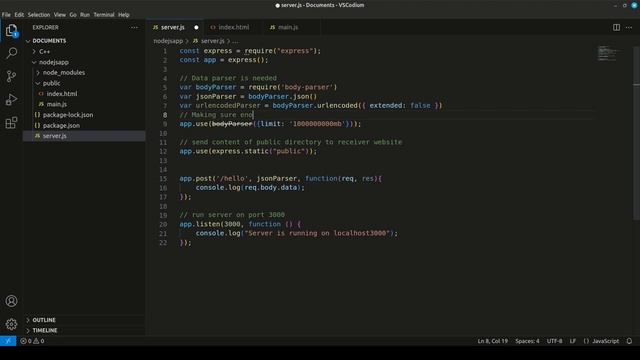
Task: Change encoding via UTF-8 indicator
Action: (554, 341)
